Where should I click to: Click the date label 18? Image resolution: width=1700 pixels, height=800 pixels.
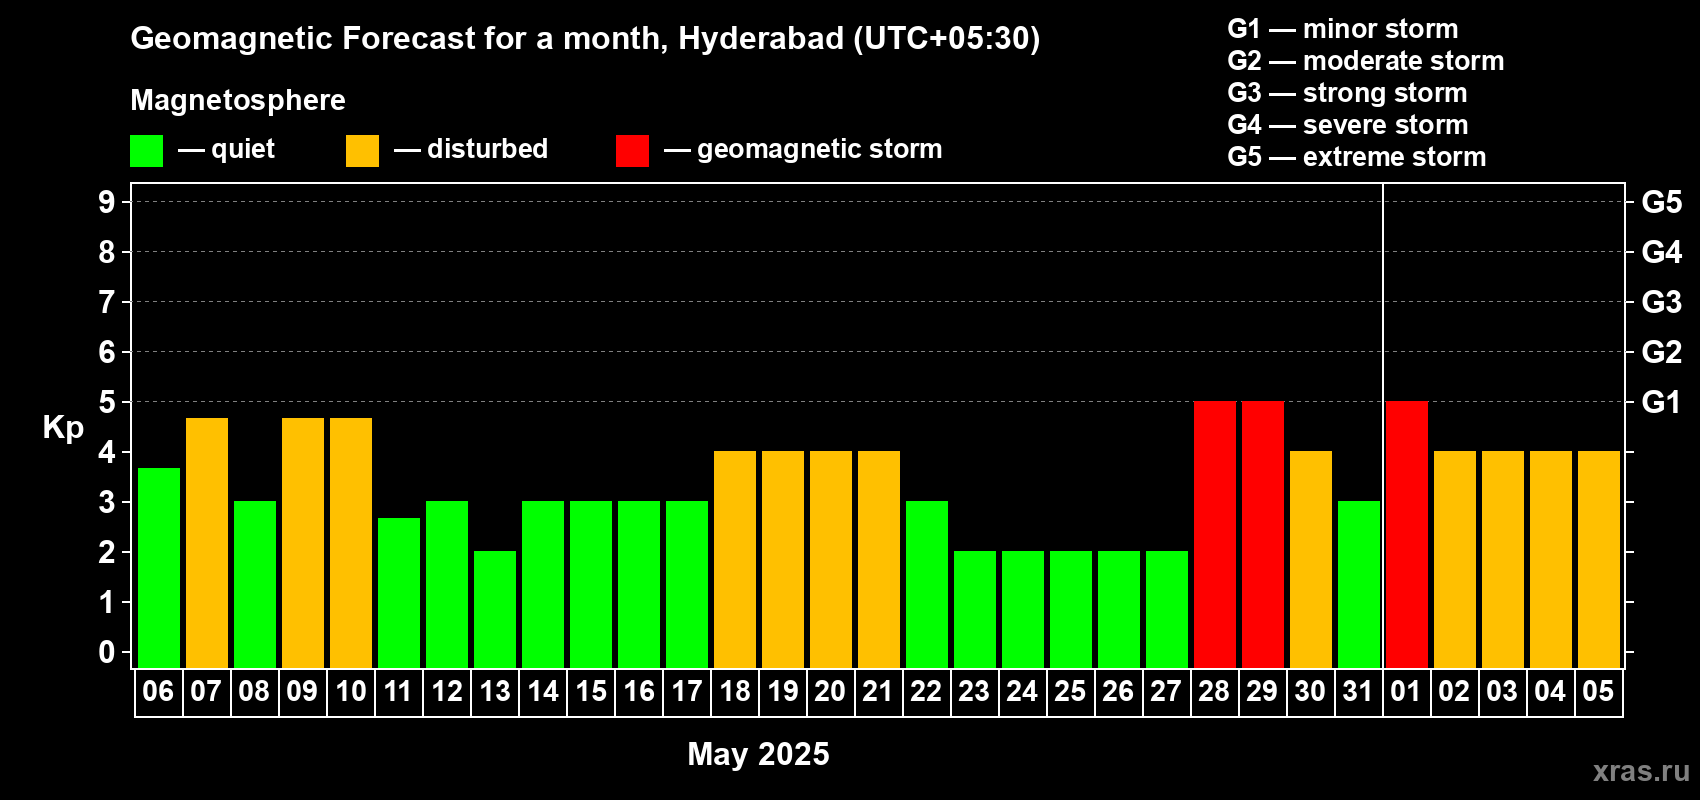point(735,691)
